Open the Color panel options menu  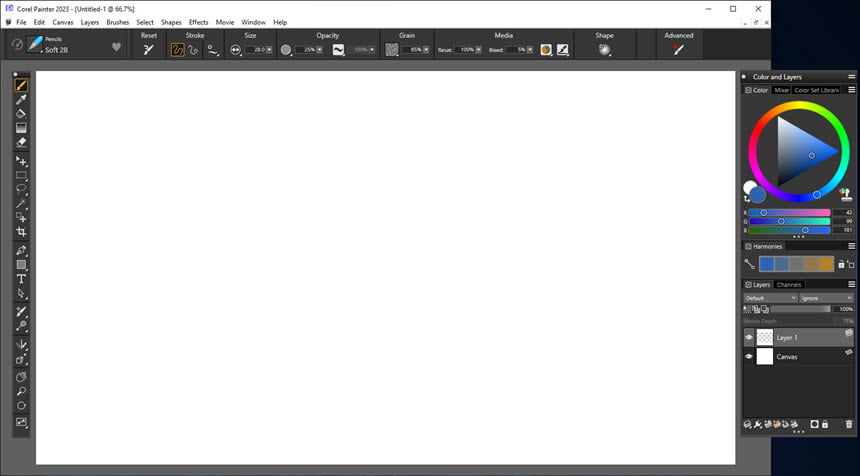pos(851,90)
